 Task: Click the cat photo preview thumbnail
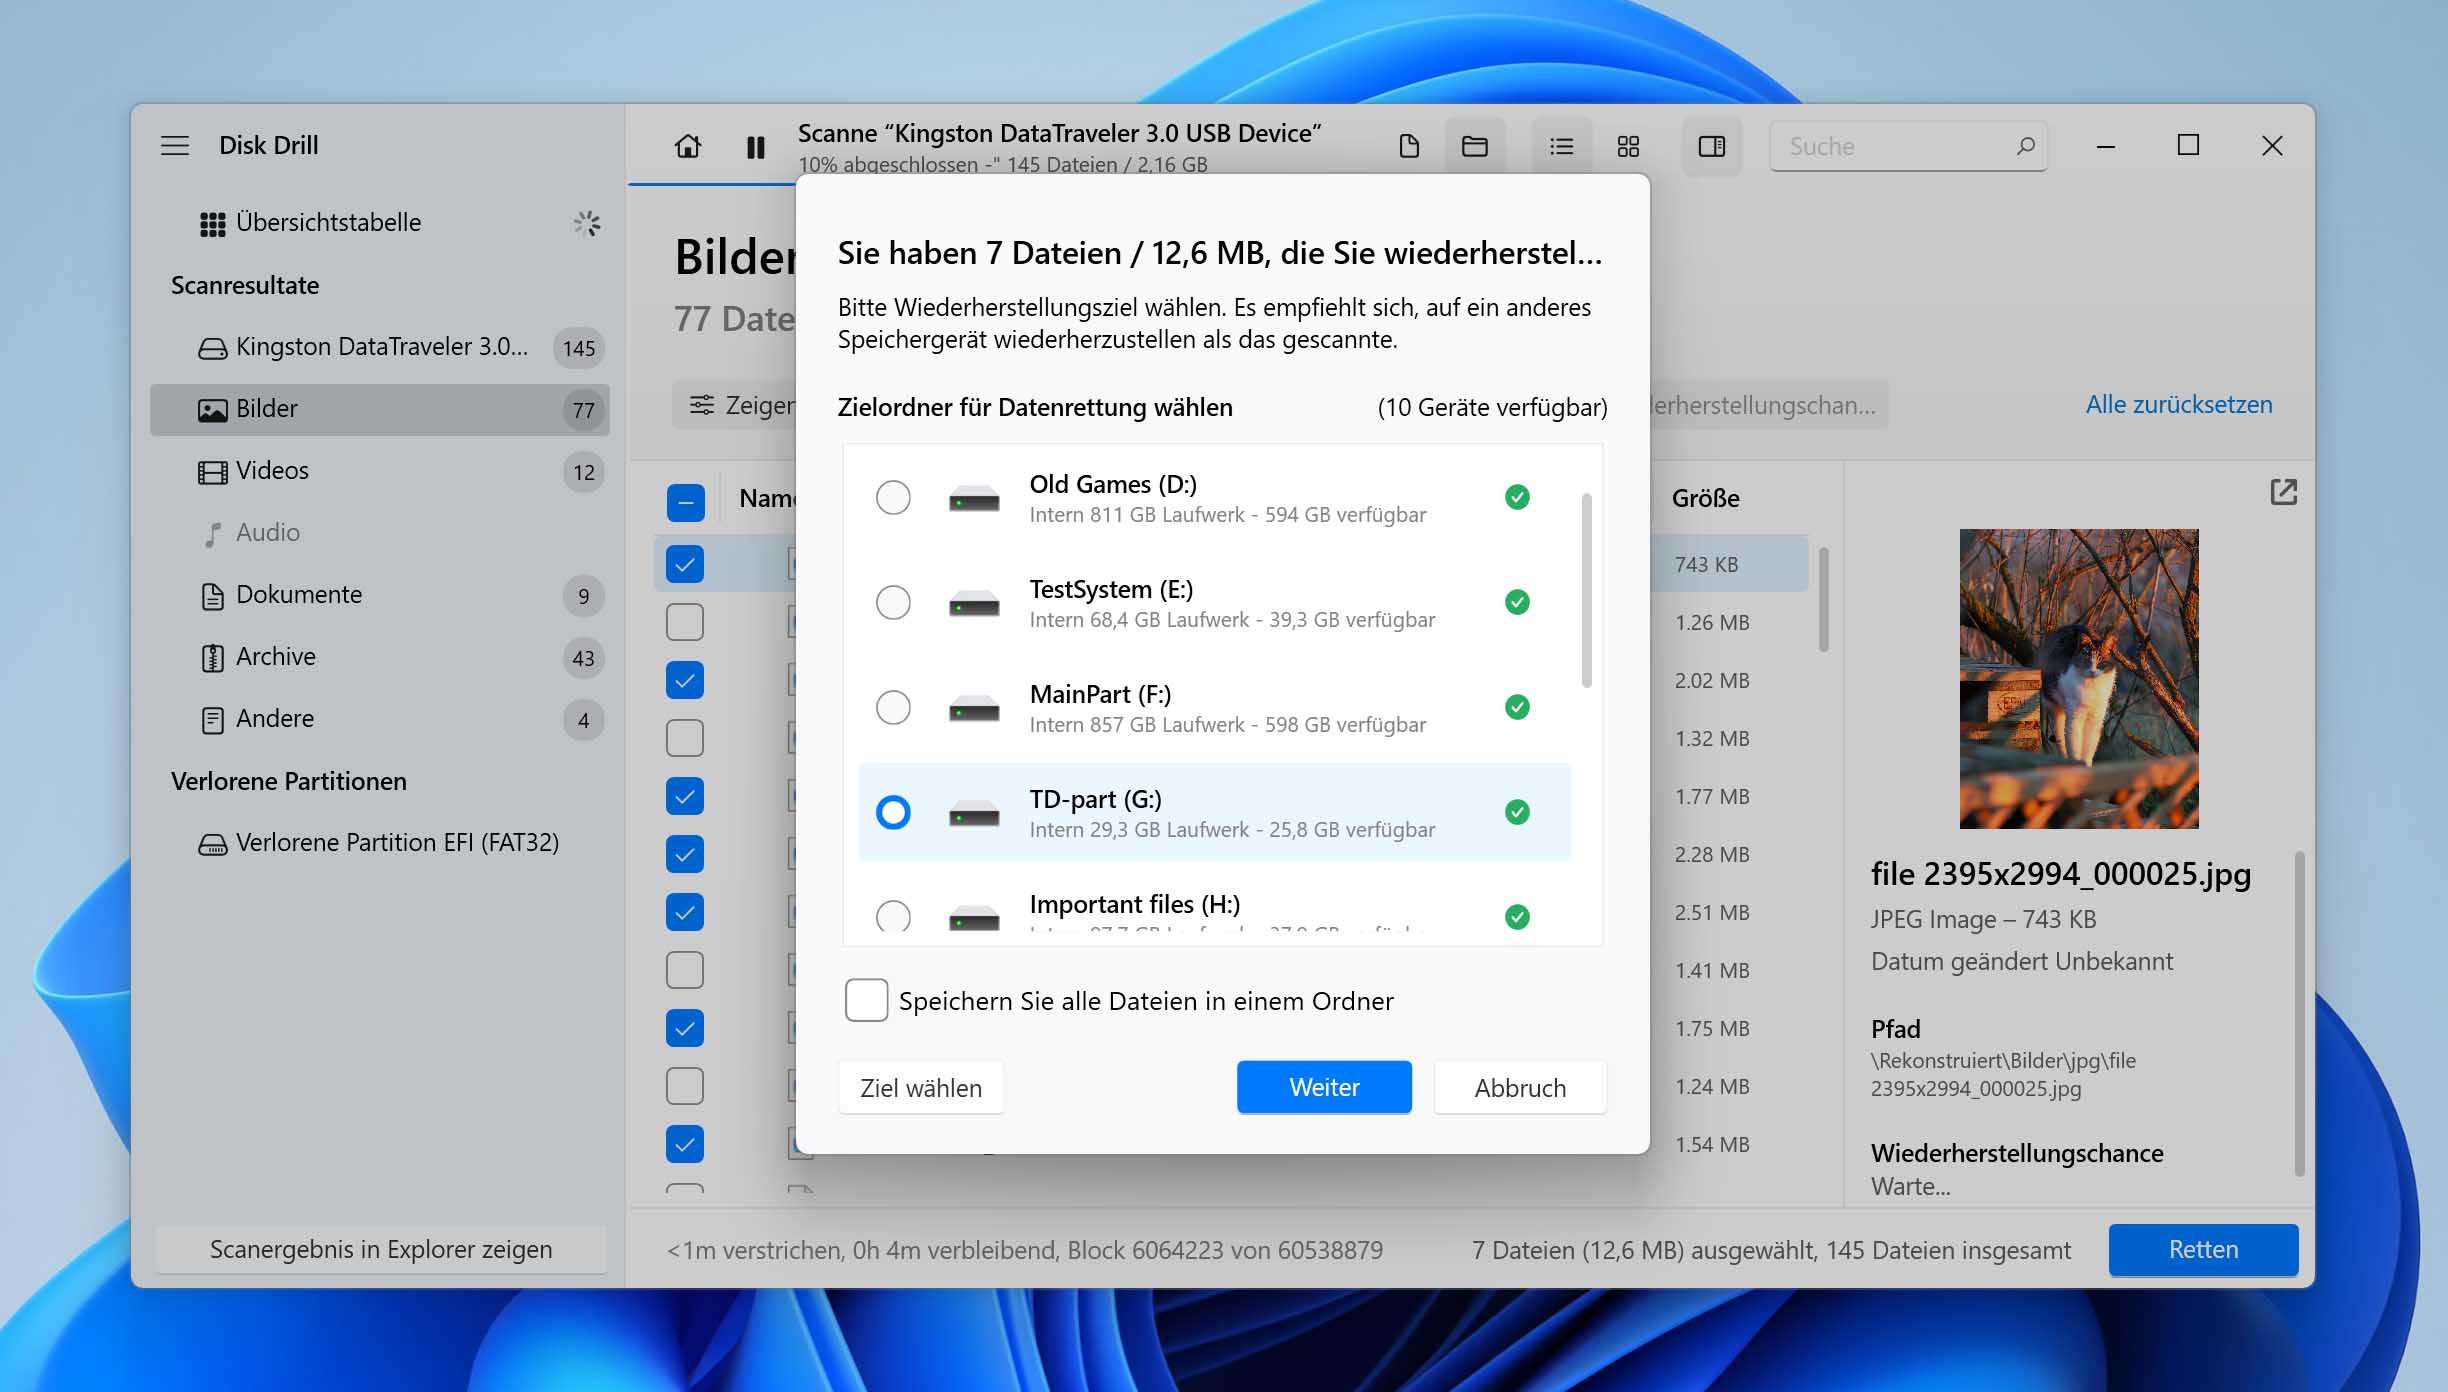(x=2078, y=678)
